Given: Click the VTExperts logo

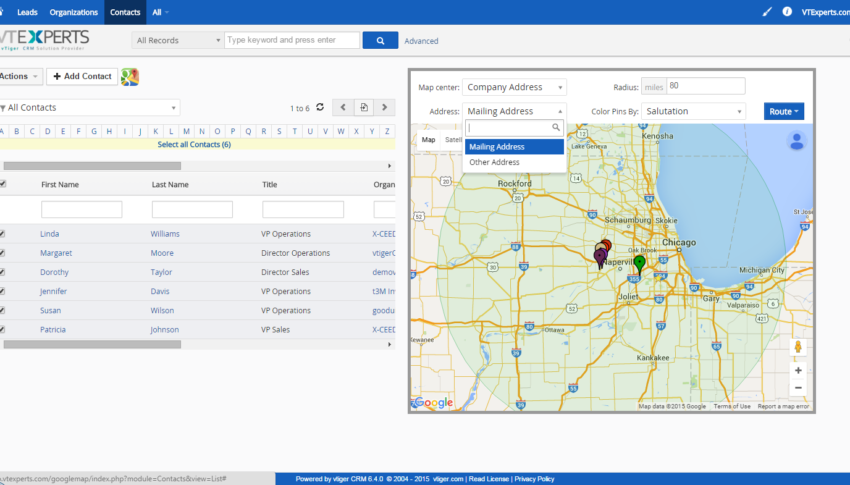Looking at the screenshot, I should pos(43,40).
